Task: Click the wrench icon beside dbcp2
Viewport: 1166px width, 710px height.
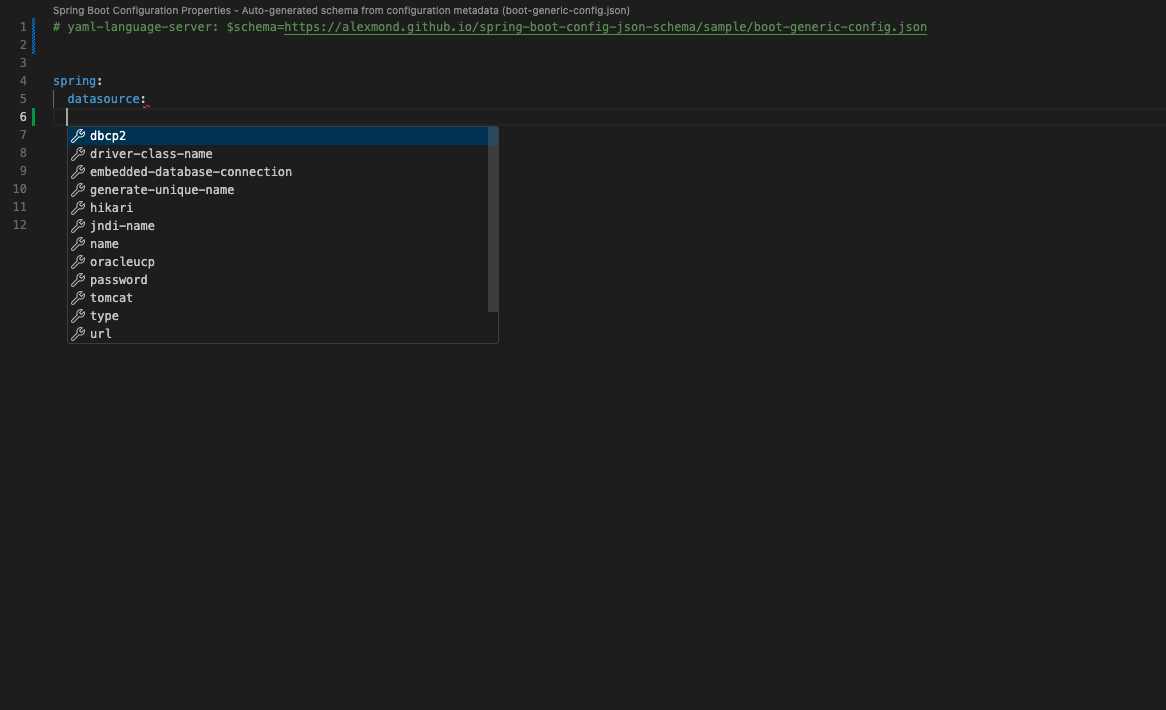Action: pos(78,136)
